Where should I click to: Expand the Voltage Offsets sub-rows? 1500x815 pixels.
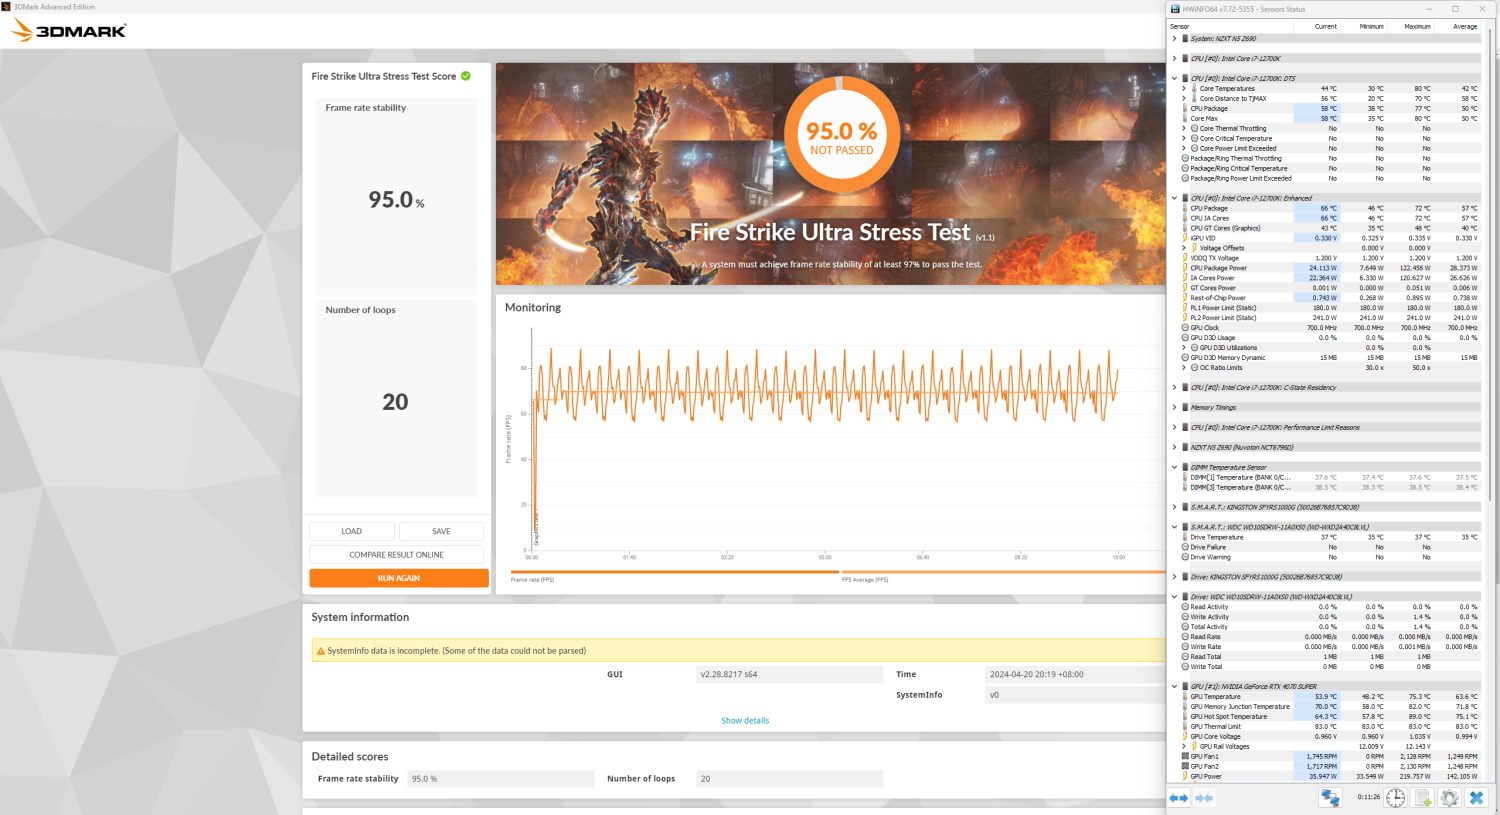[1184, 248]
